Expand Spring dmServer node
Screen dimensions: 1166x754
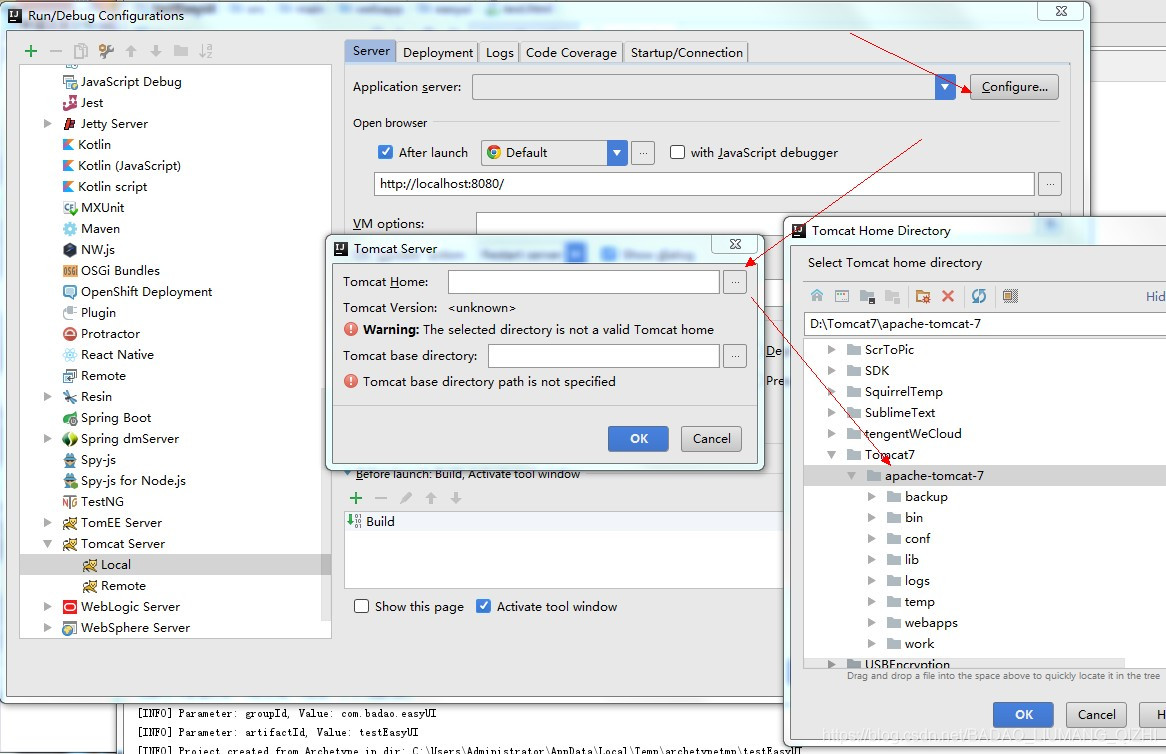[x=48, y=439]
